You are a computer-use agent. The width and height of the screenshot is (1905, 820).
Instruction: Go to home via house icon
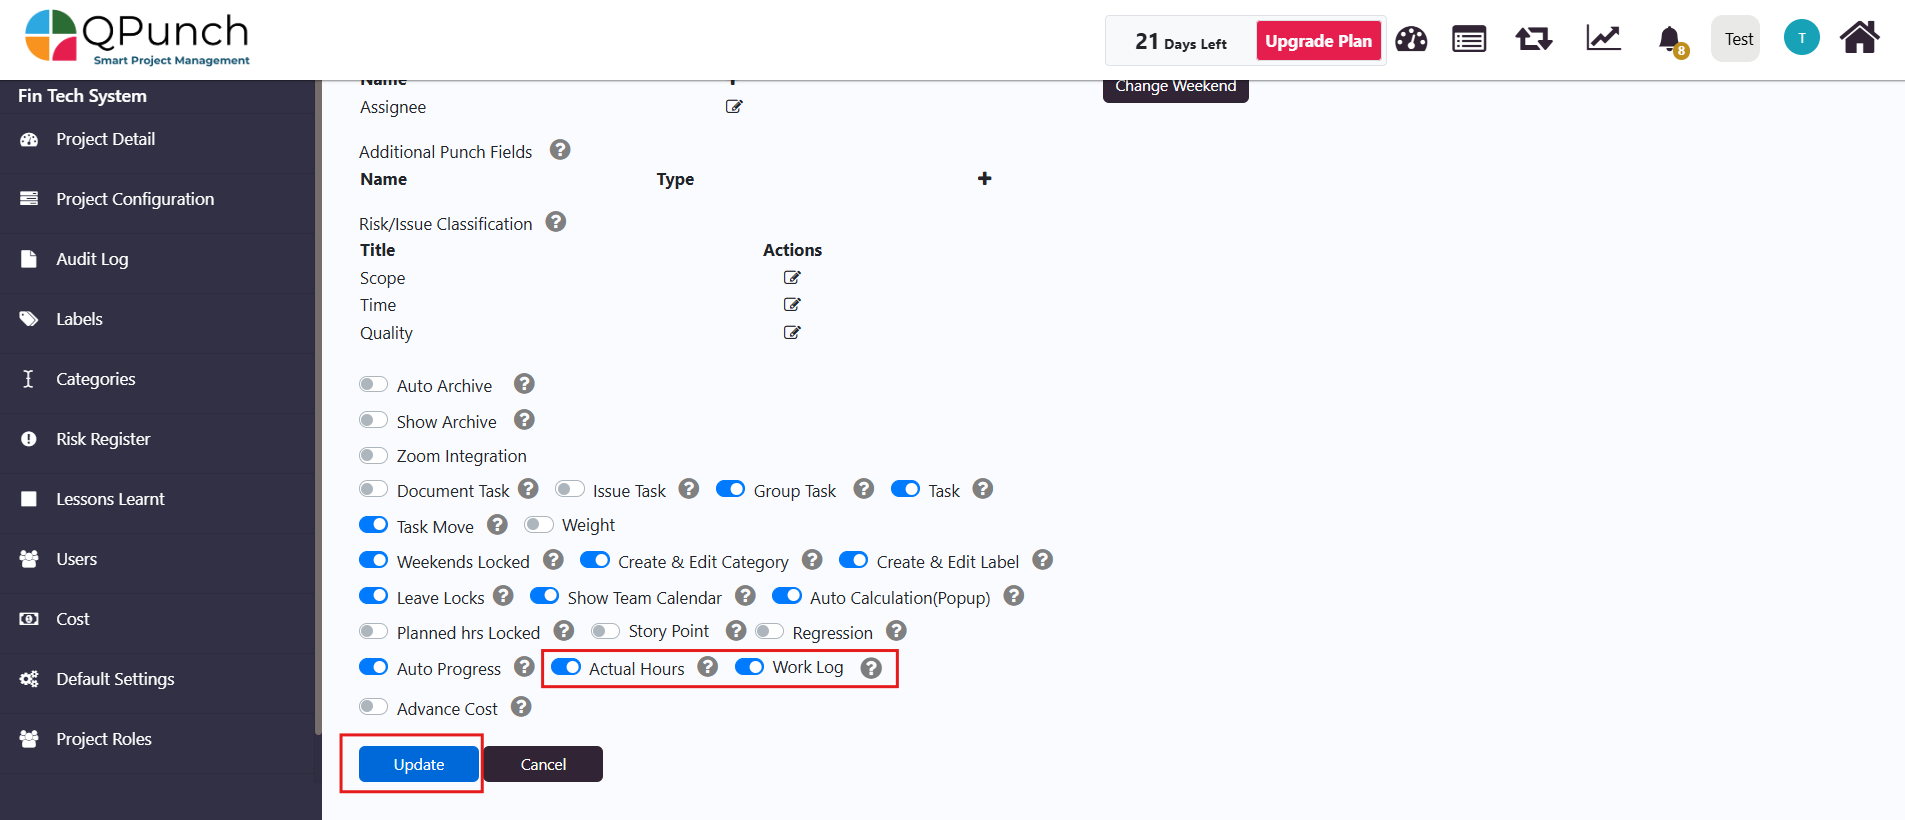1860,38
